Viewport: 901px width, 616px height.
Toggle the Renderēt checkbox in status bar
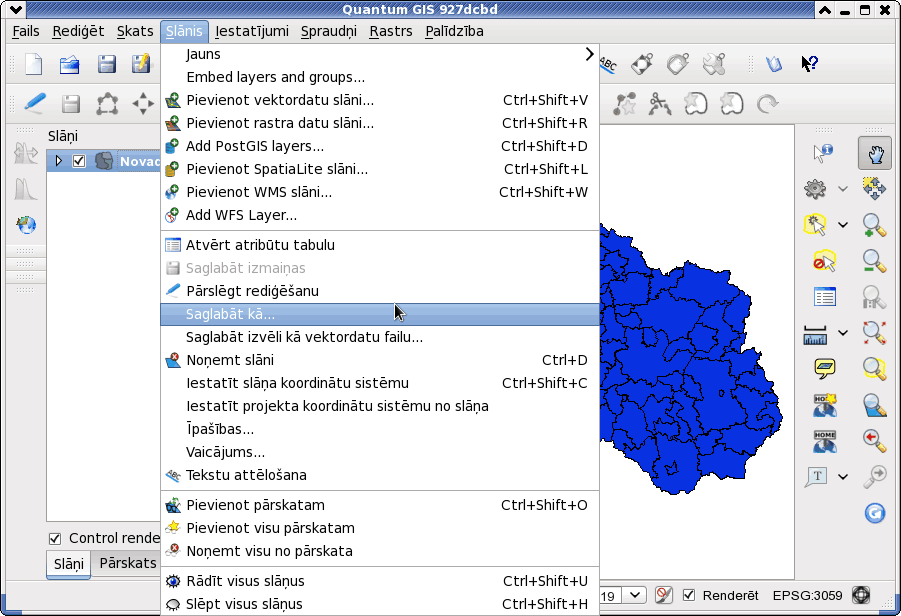pyautogui.click(x=688, y=595)
